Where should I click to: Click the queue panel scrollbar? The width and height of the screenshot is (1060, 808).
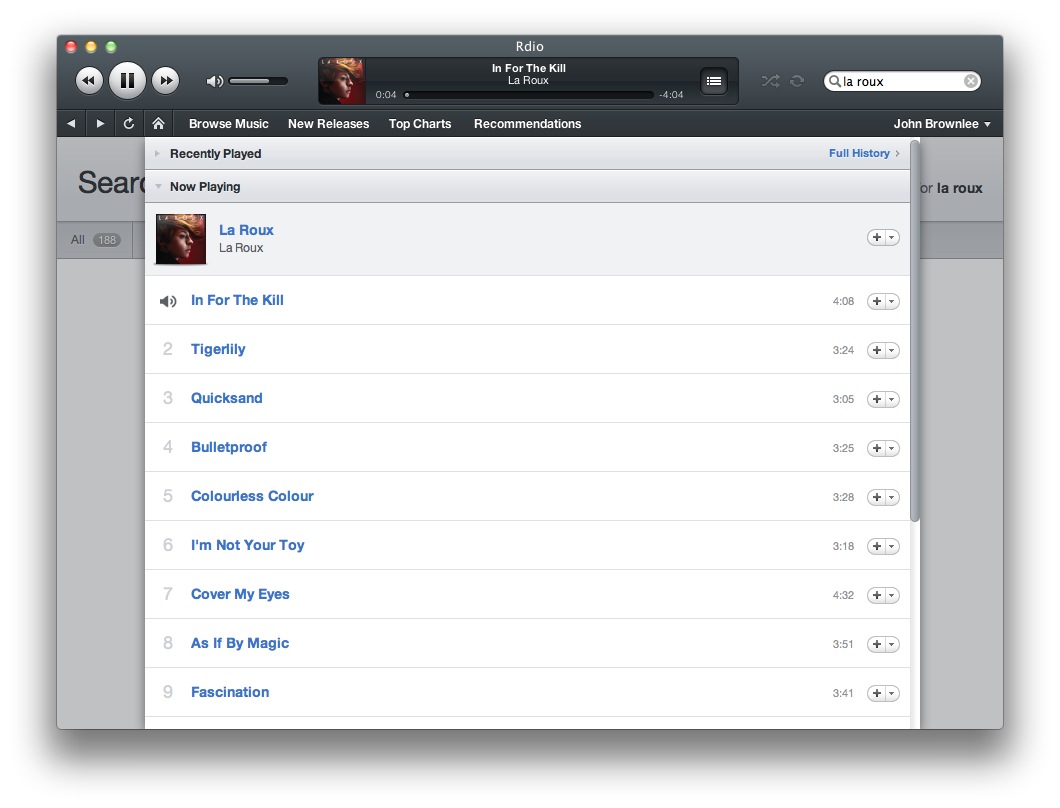tap(915, 331)
